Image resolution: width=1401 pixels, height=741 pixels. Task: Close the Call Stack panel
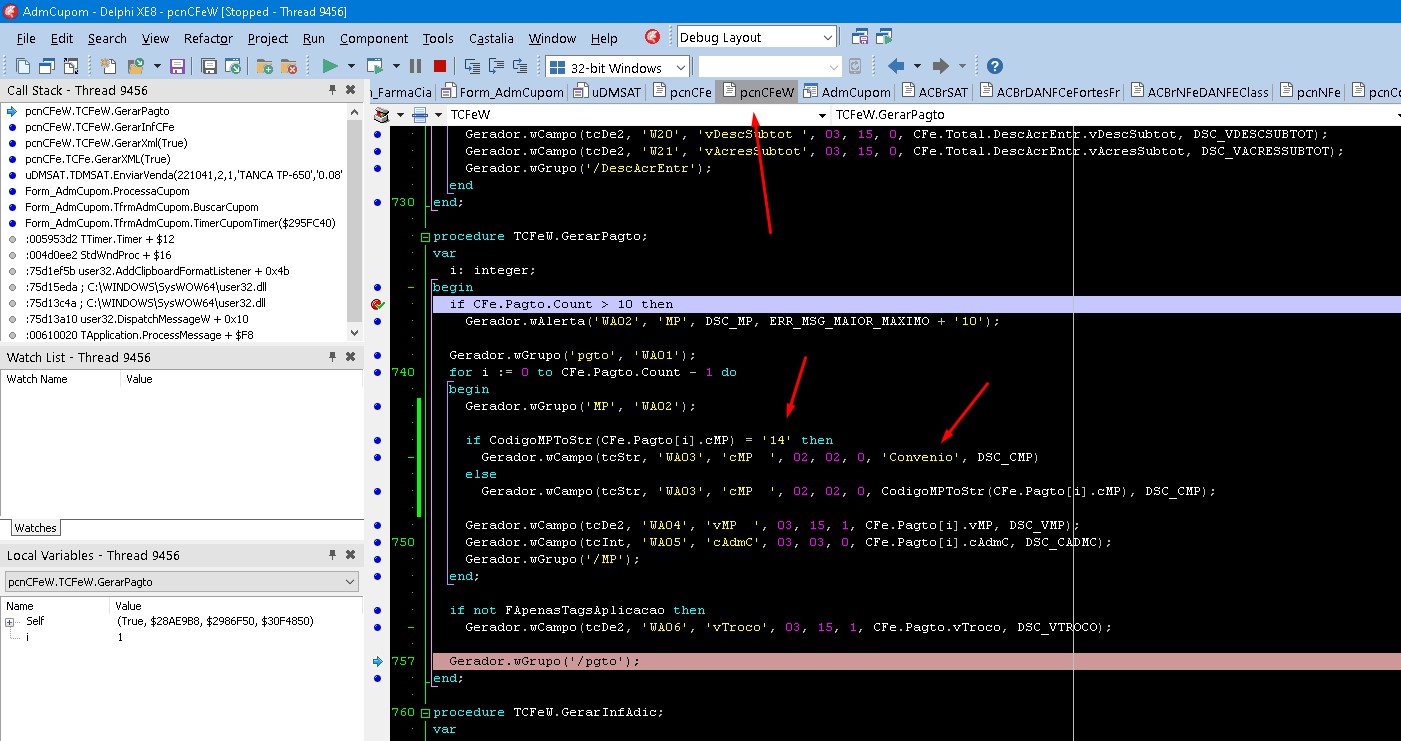tap(351, 90)
